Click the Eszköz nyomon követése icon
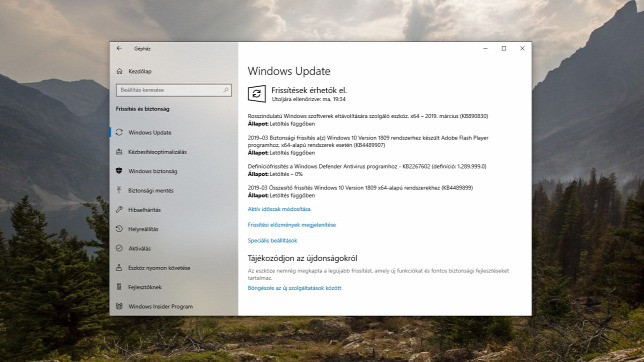This screenshot has width=644, height=362. tap(119, 267)
